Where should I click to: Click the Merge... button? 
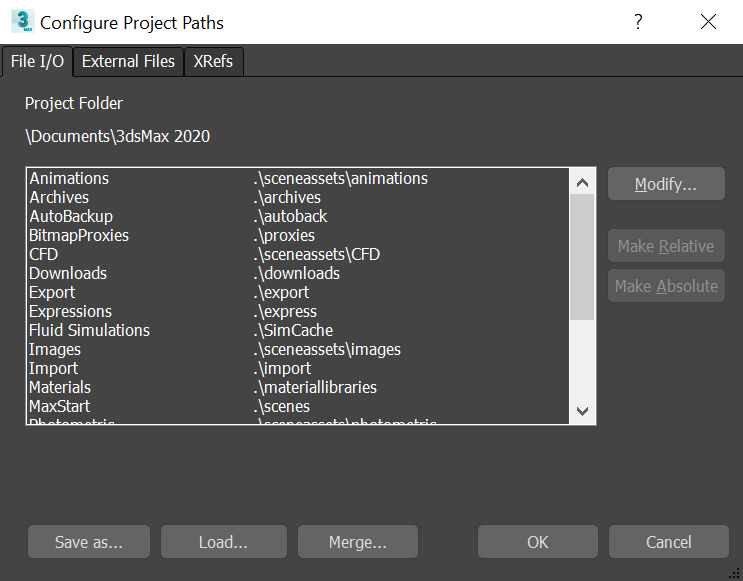click(x=358, y=542)
